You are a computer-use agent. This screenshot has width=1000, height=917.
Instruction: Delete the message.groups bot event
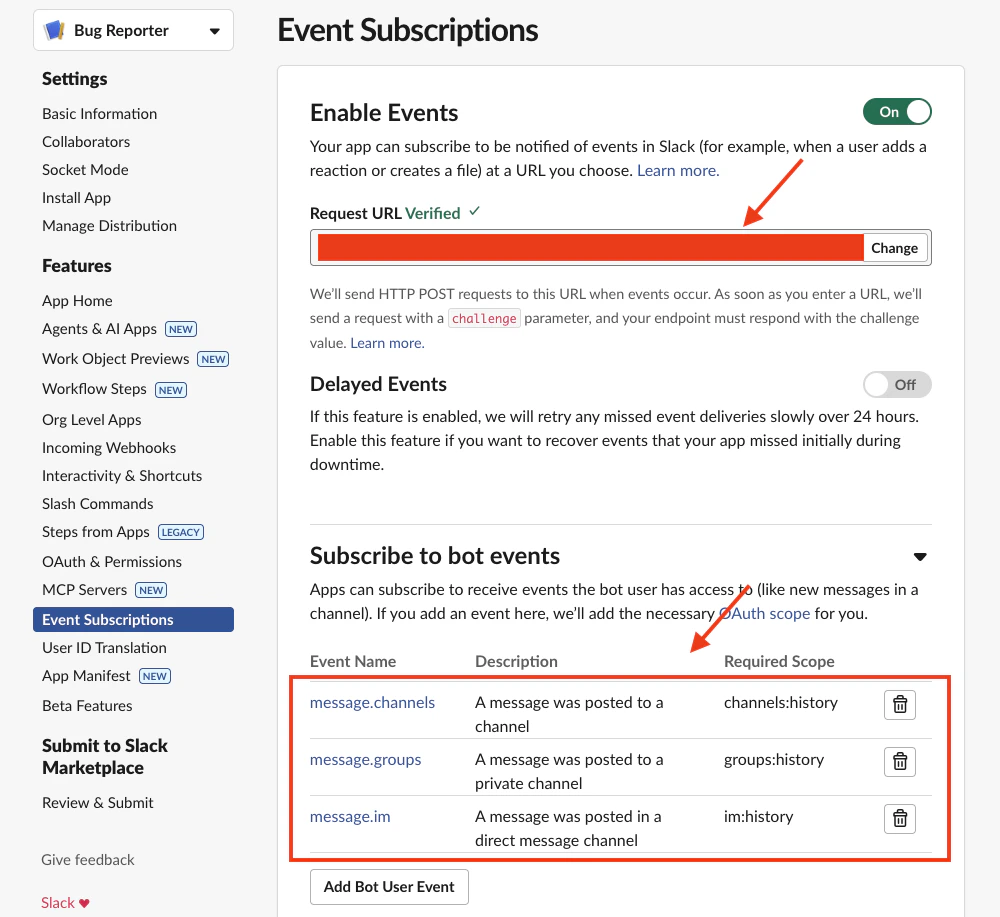[899, 761]
